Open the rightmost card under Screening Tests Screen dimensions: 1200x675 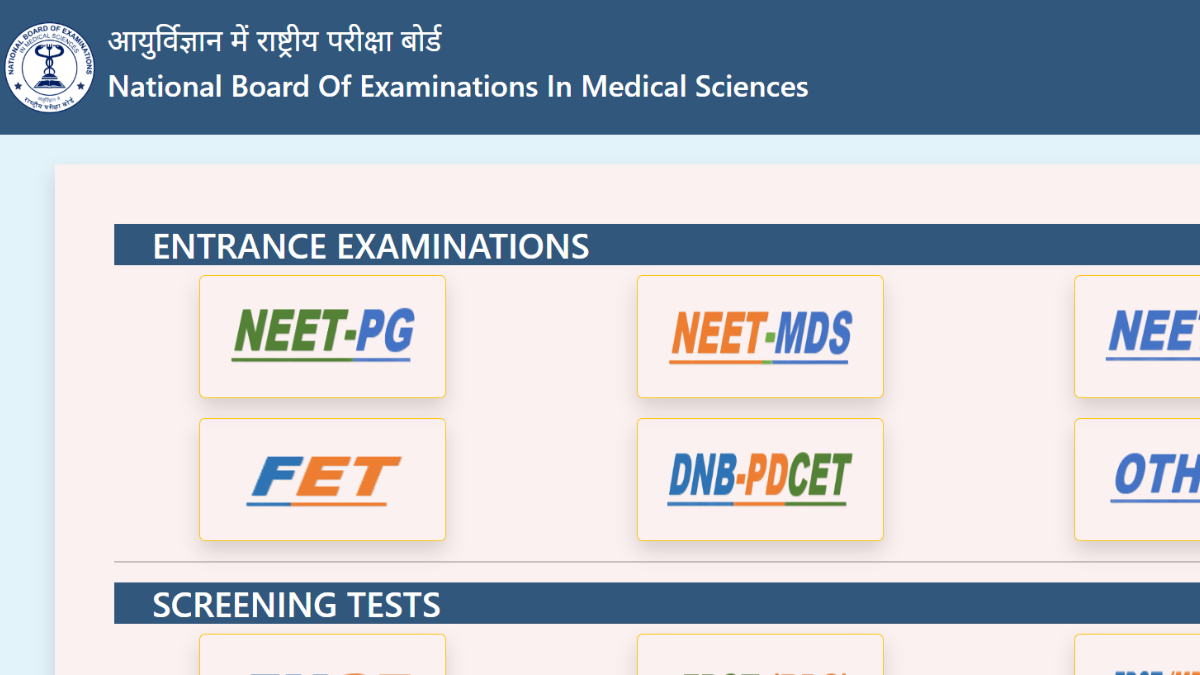(1138, 656)
